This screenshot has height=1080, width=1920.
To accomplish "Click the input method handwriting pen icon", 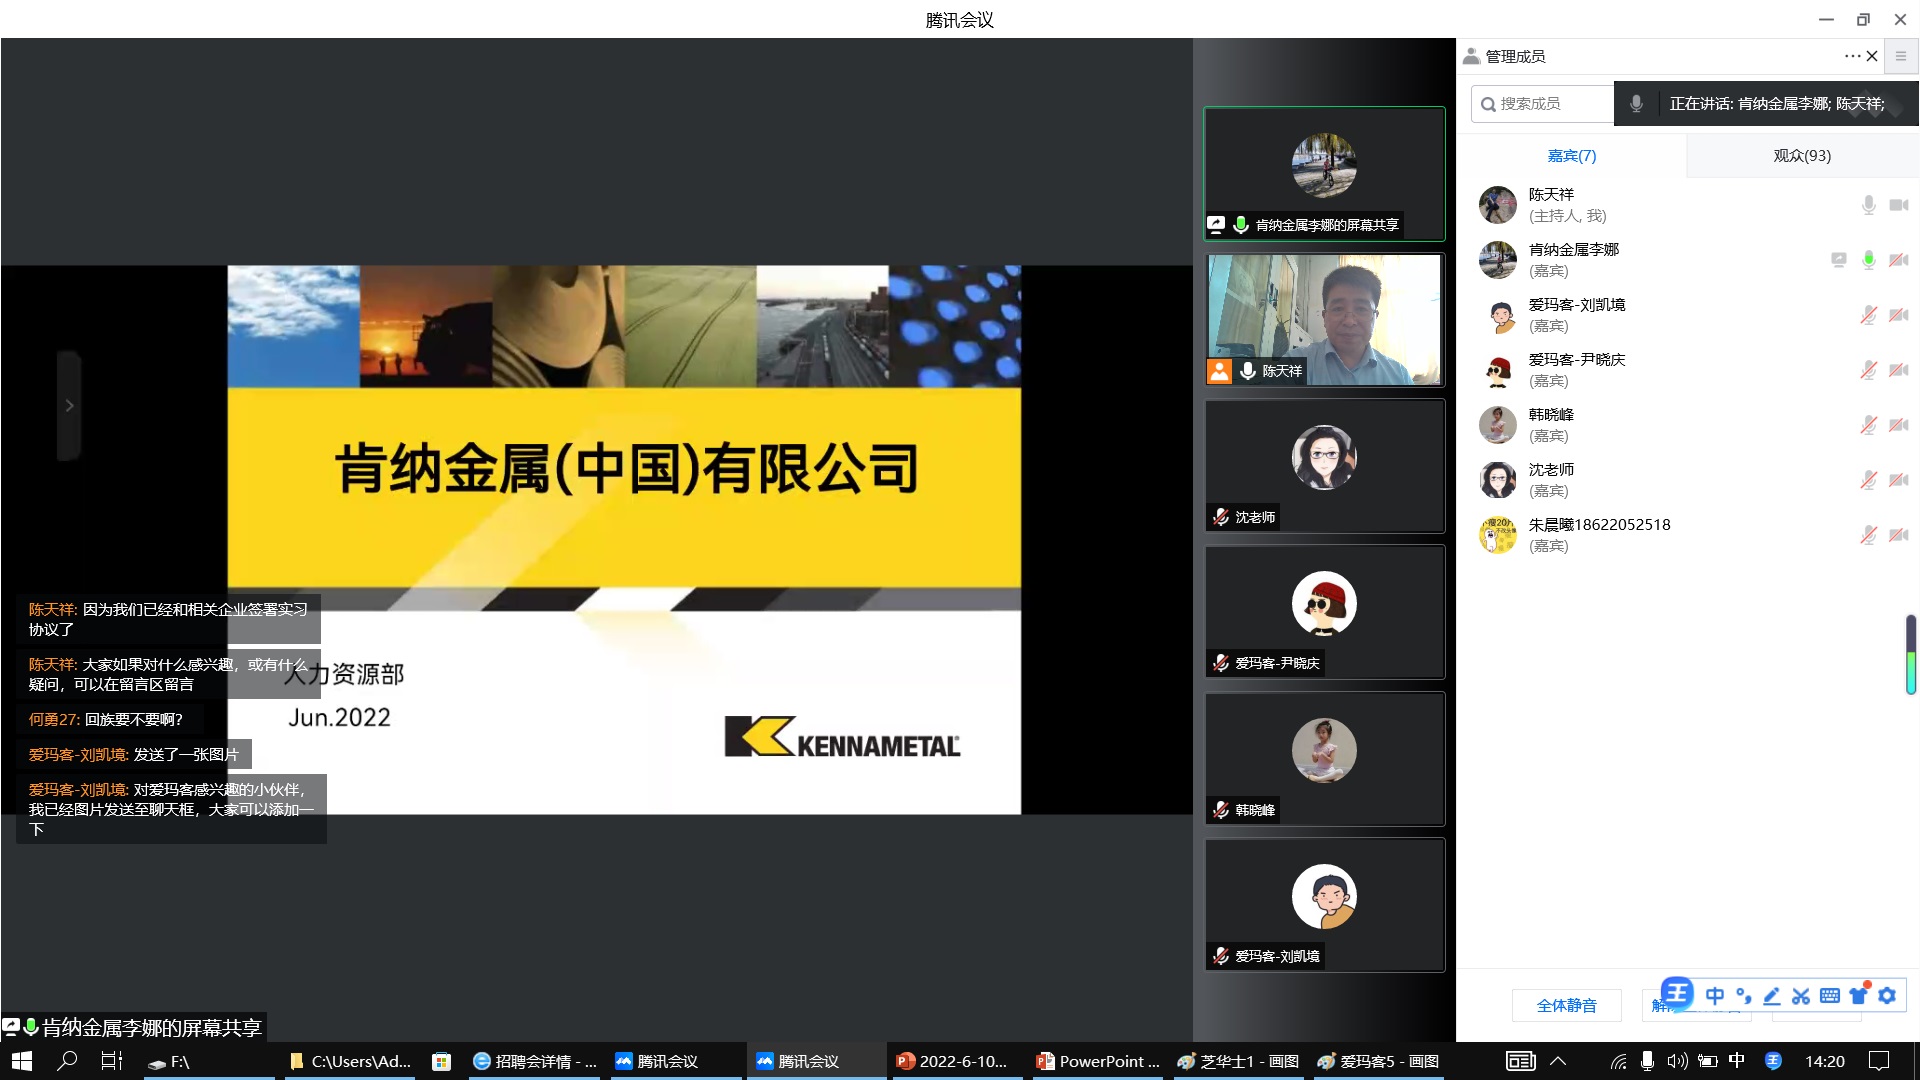I will pyautogui.click(x=1772, y=996).
